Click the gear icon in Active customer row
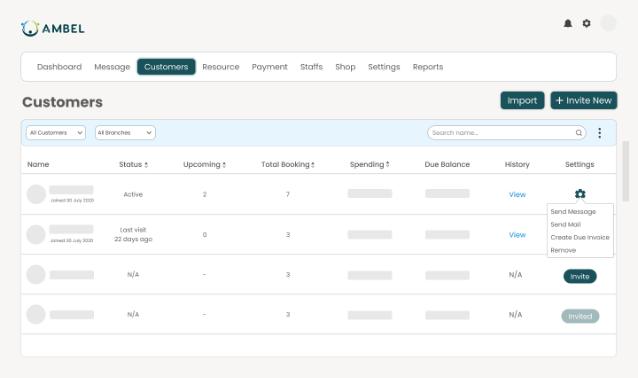This screenshot has height=378, width=638. coord(580,194)
